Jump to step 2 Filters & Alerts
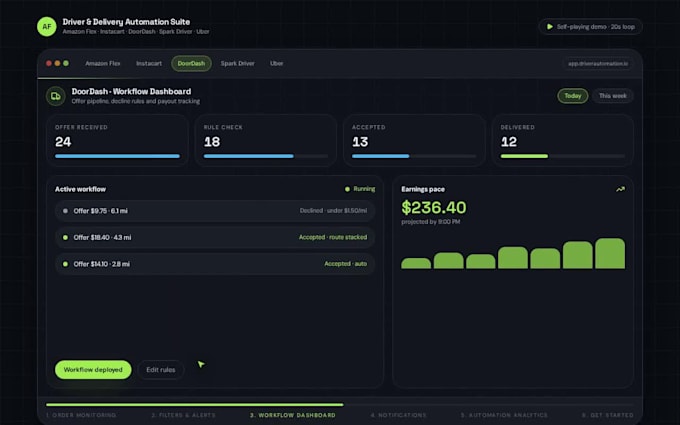This screenshot has height=425, width=680. coord(183,415)
